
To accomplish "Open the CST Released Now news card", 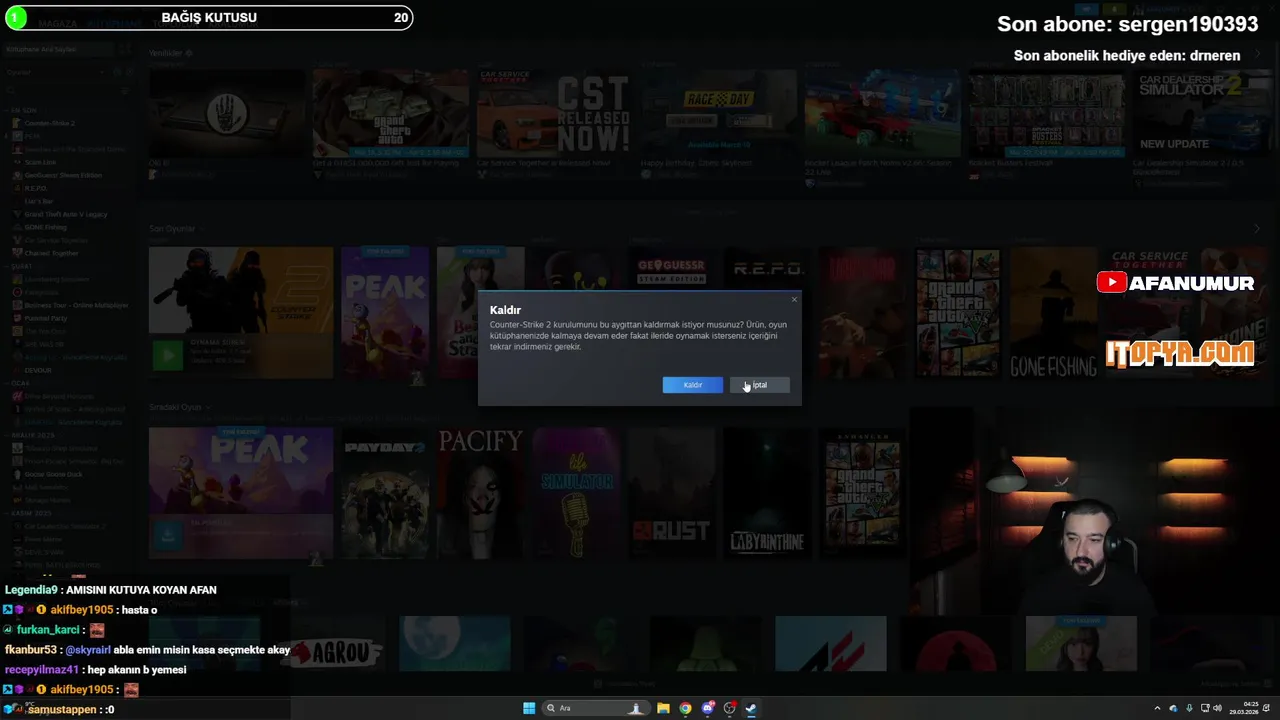I will coord(553,113).
